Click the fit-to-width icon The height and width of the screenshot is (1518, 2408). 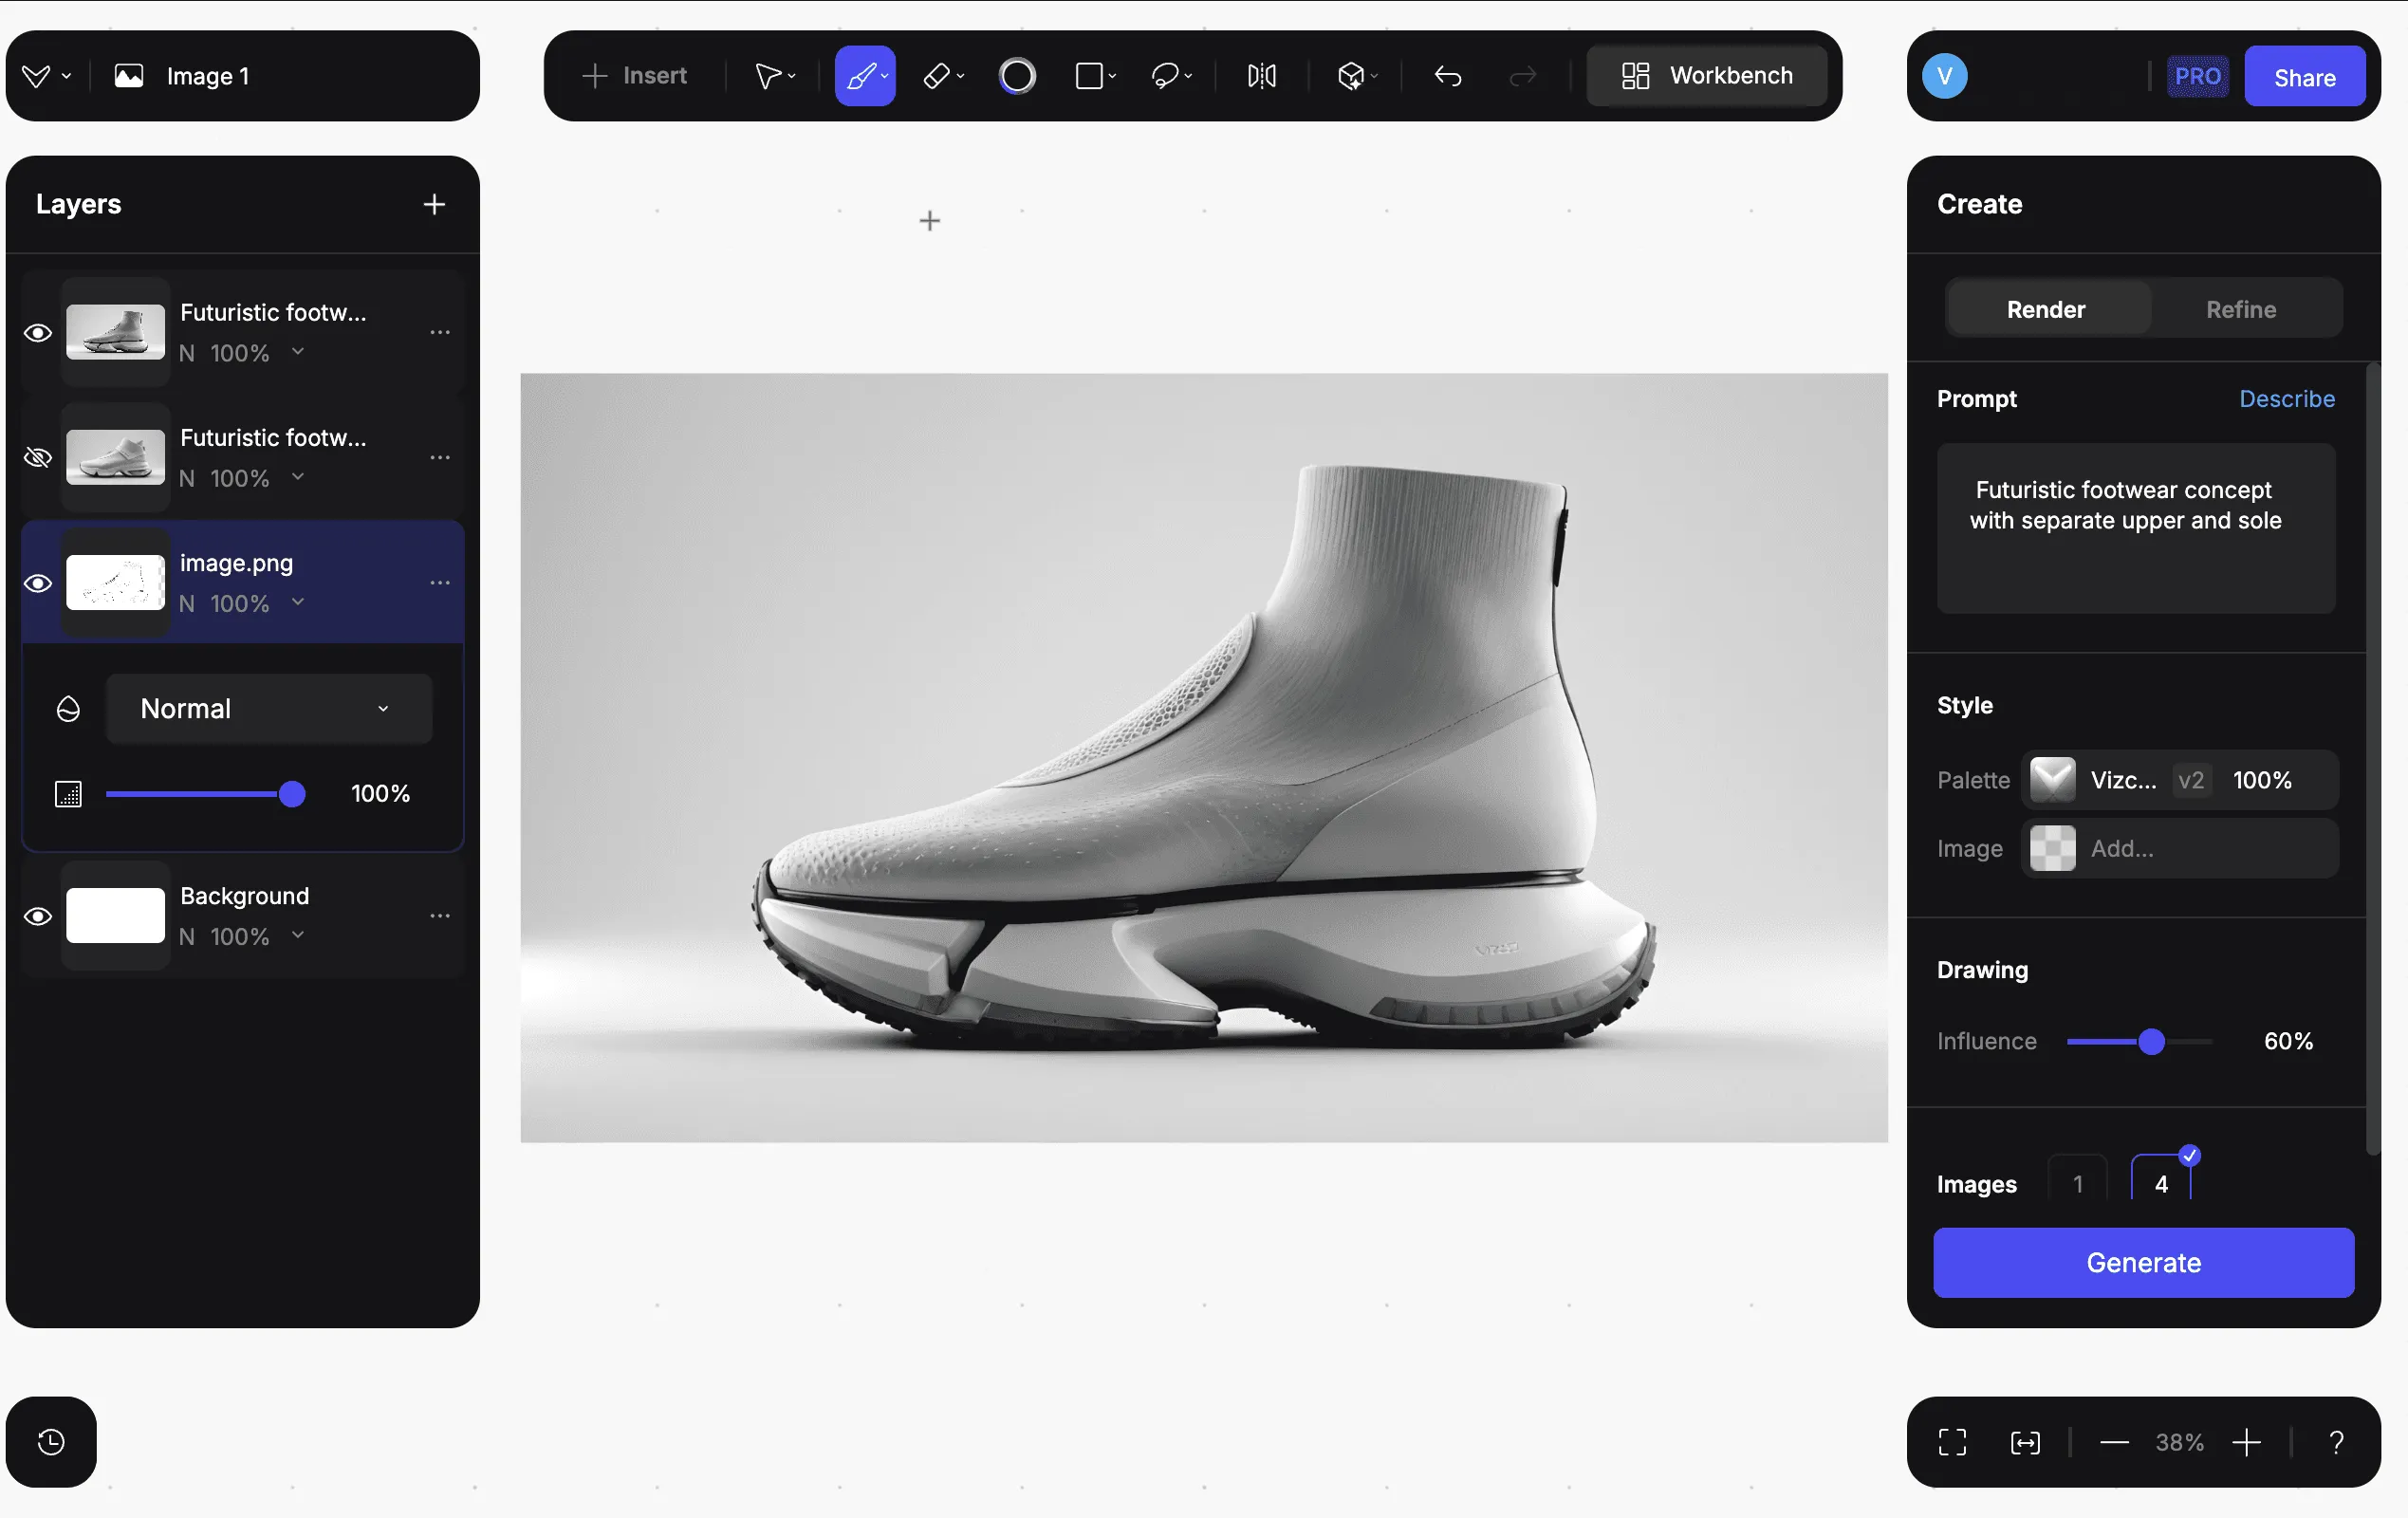click(x=2024, y=1442)
